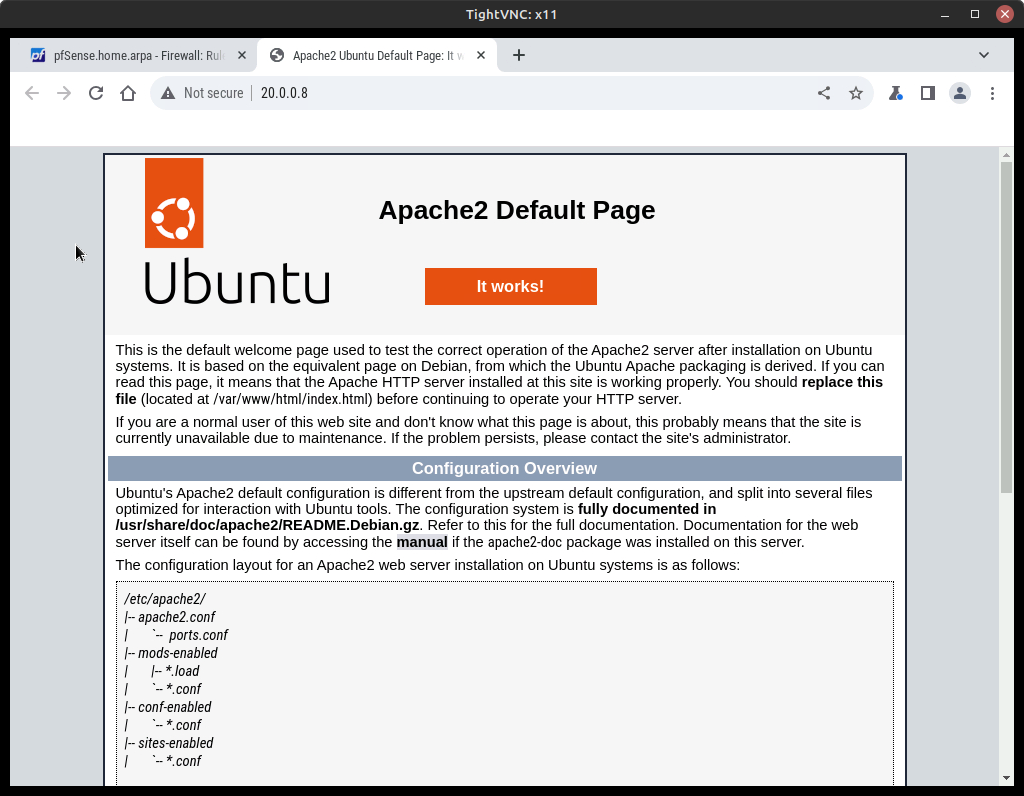Toggle the browser side panel
The image size is (1024, 796).
click(927, 93)
